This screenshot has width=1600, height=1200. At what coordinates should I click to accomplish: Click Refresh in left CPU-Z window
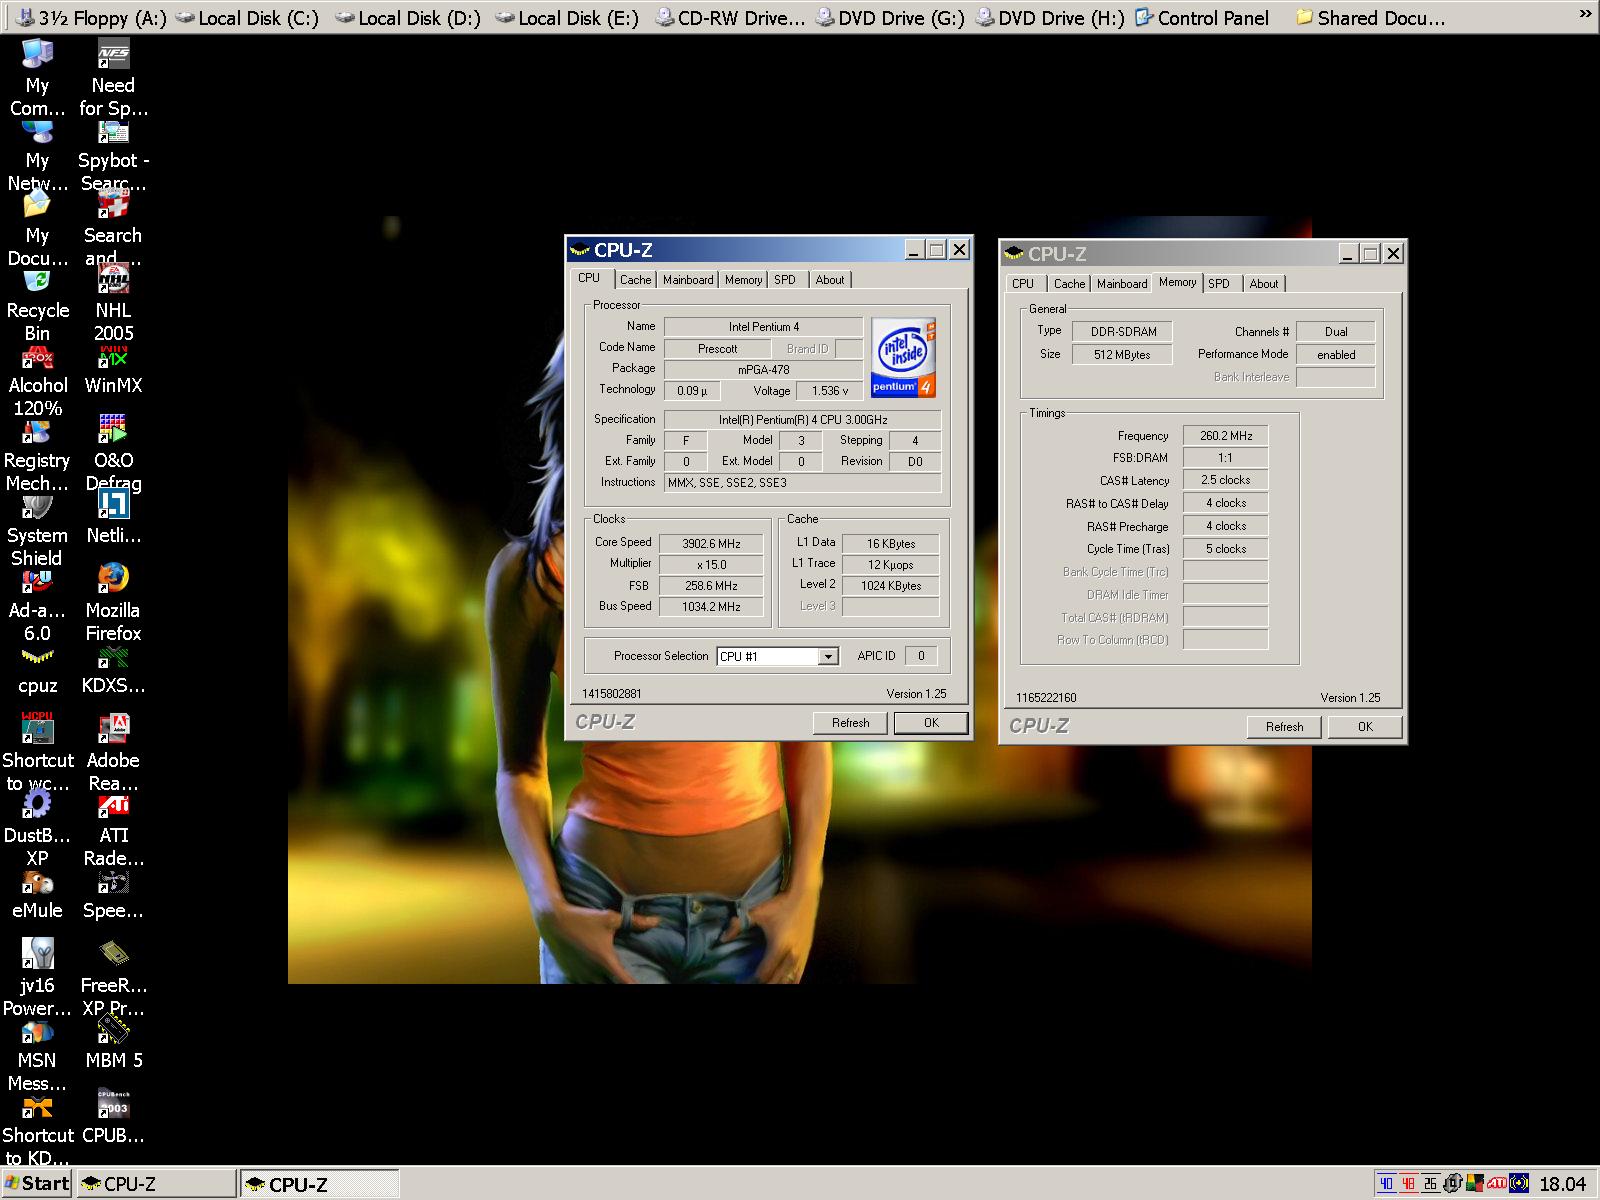[x=850, y=723]
